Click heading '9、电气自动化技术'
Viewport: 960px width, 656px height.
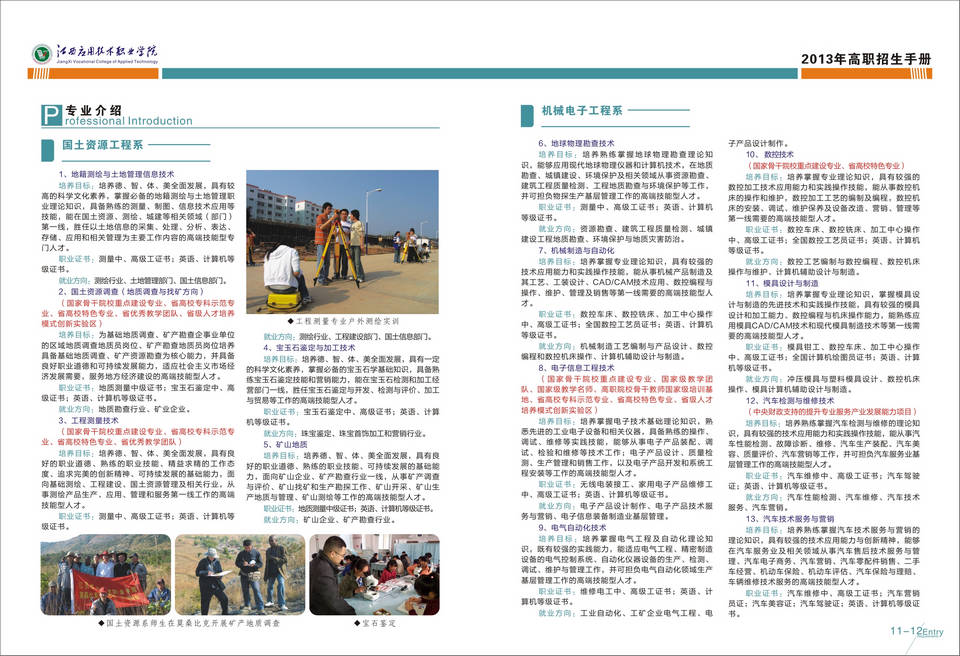point(572,528)
